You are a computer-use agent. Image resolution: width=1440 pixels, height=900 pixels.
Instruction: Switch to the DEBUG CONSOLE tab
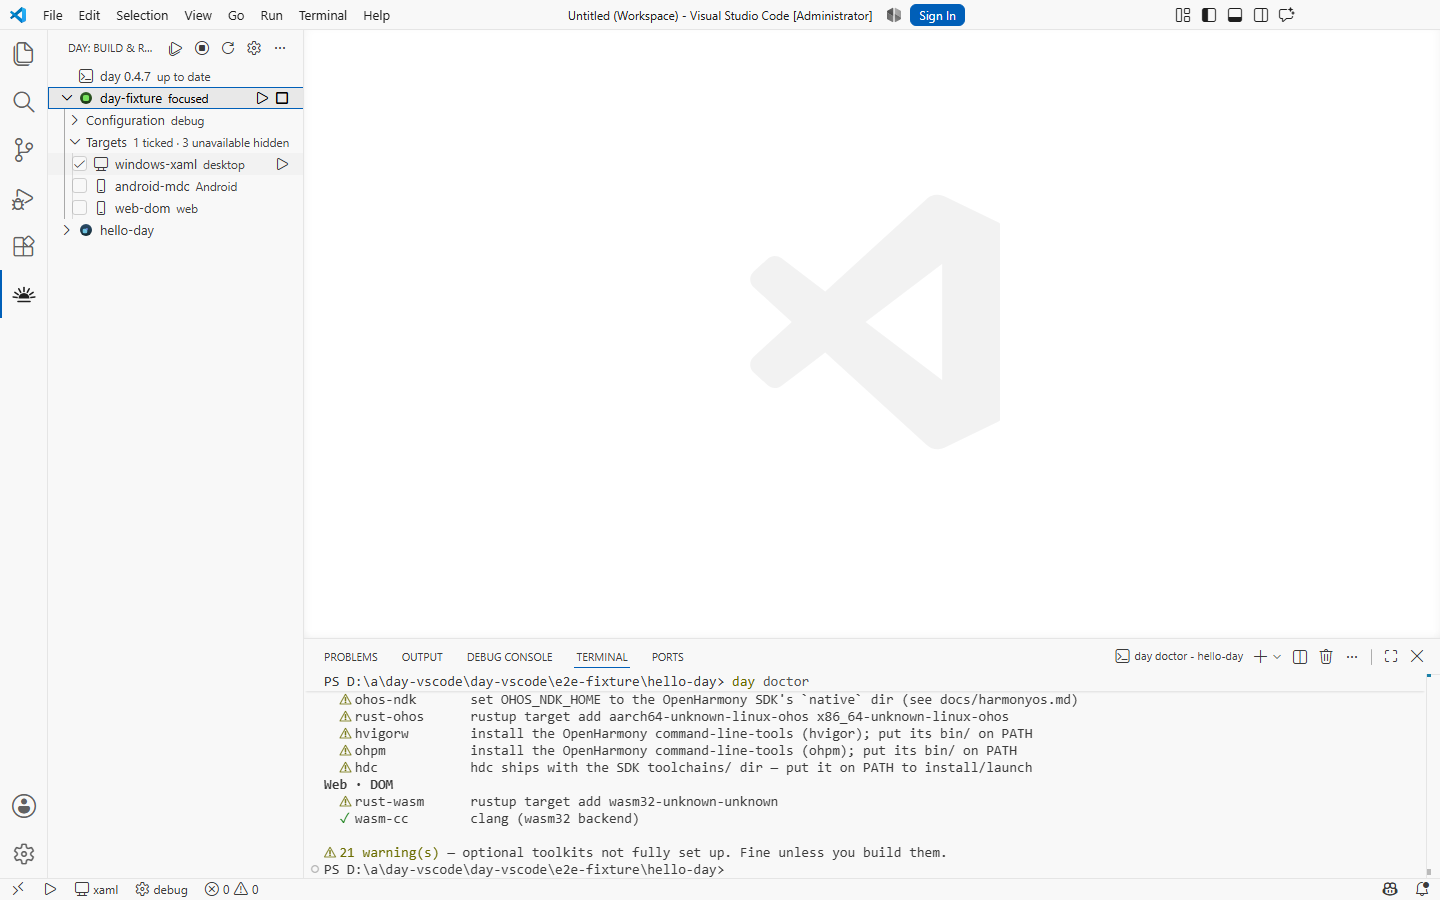tap(509, 657)
